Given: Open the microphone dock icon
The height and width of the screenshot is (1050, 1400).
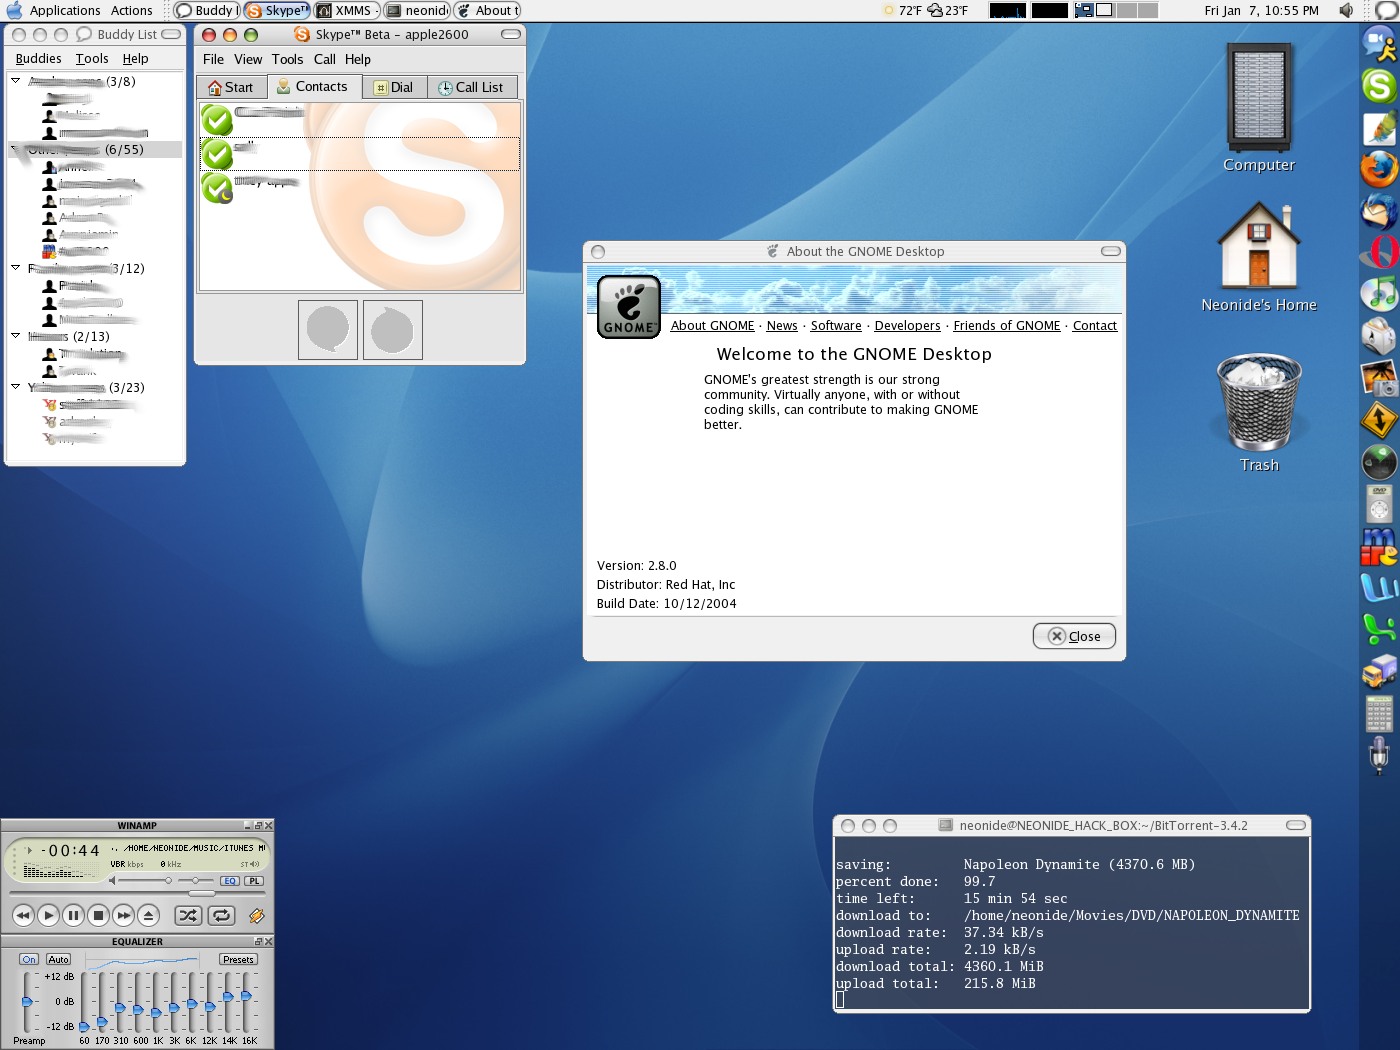Looking at the screenshot, I should point(1379,755).
